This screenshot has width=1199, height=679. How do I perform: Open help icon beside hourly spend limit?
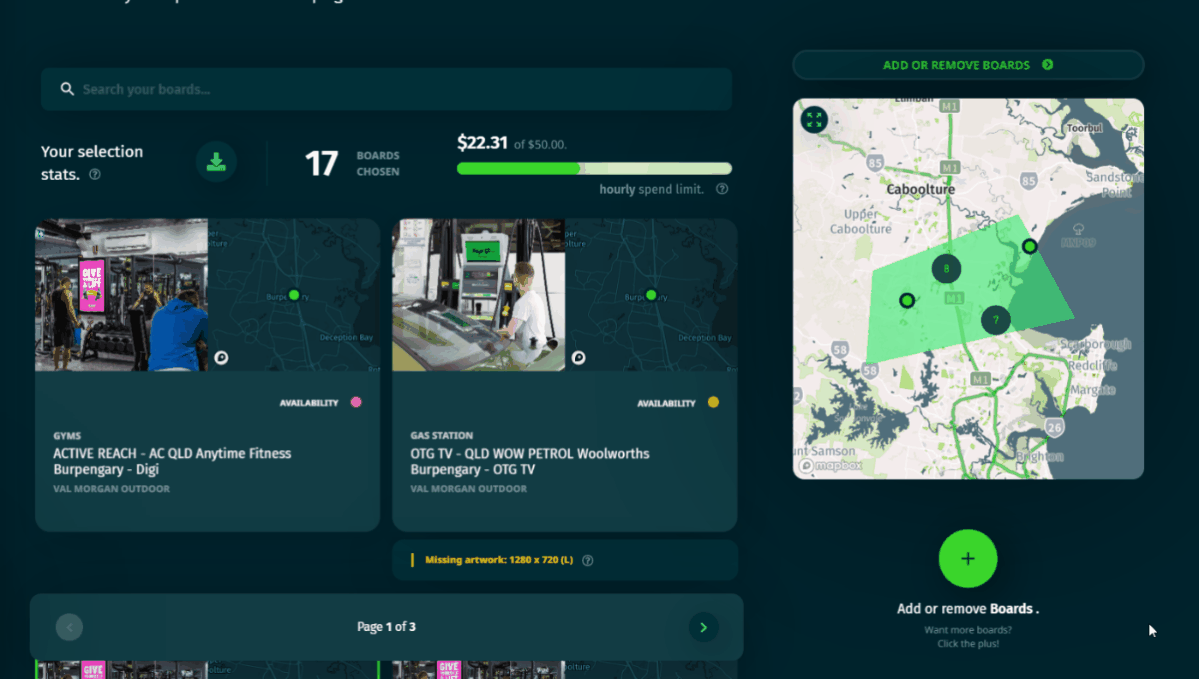click(x=722, y=189)
